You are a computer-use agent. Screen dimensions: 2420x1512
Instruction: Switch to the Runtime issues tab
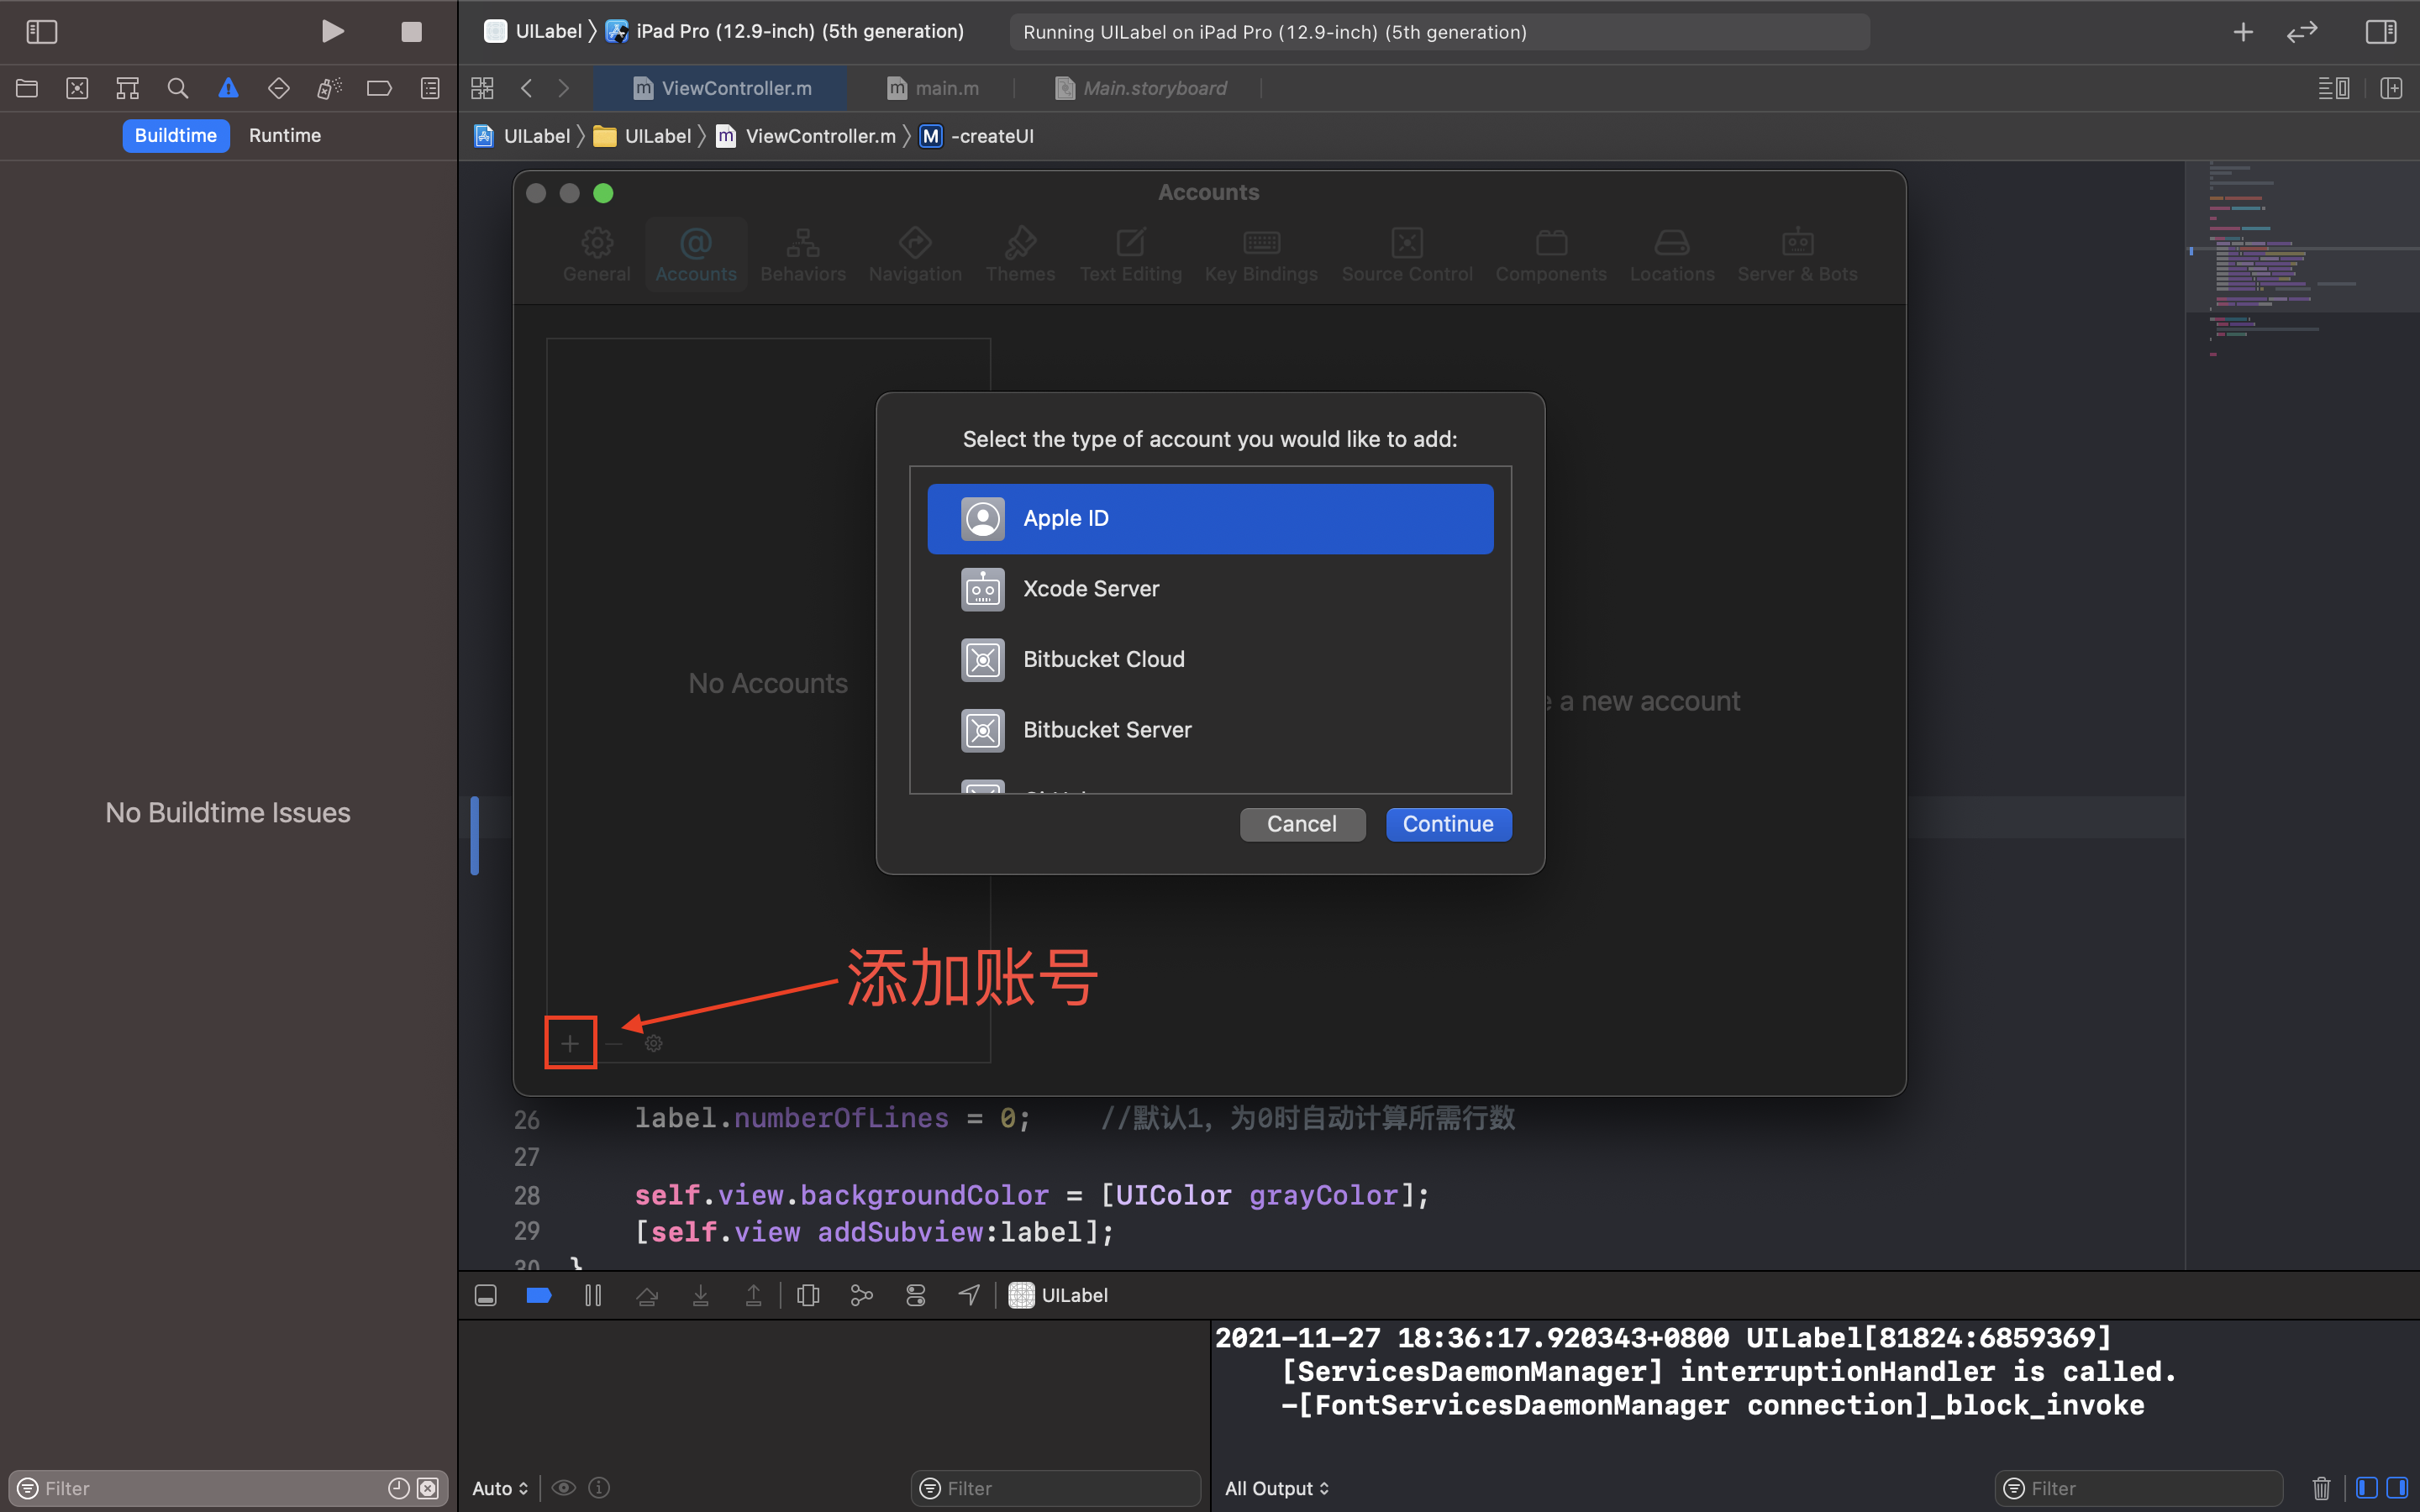pyautogui.click(x=285, y=135)
